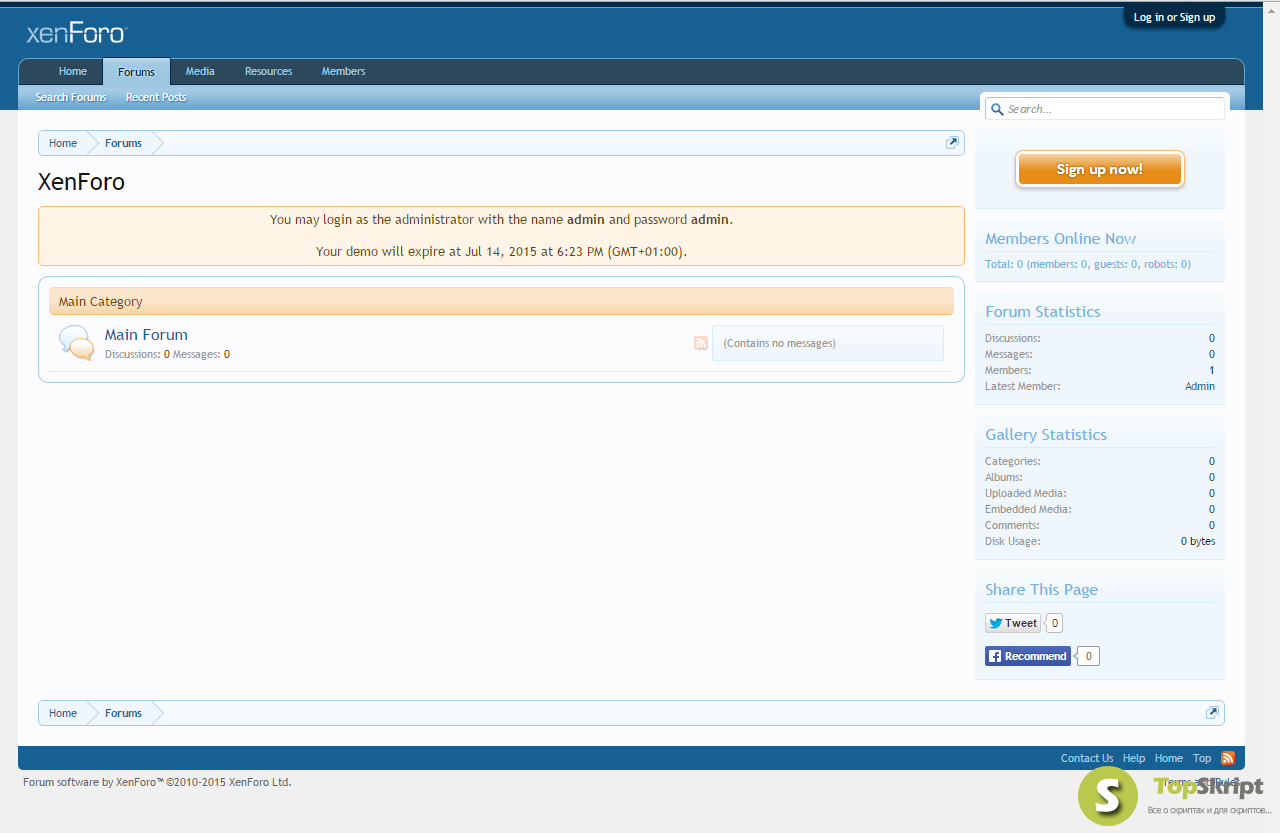
Task: Jump to Top via footer link
Action: tap(1202, 758)
